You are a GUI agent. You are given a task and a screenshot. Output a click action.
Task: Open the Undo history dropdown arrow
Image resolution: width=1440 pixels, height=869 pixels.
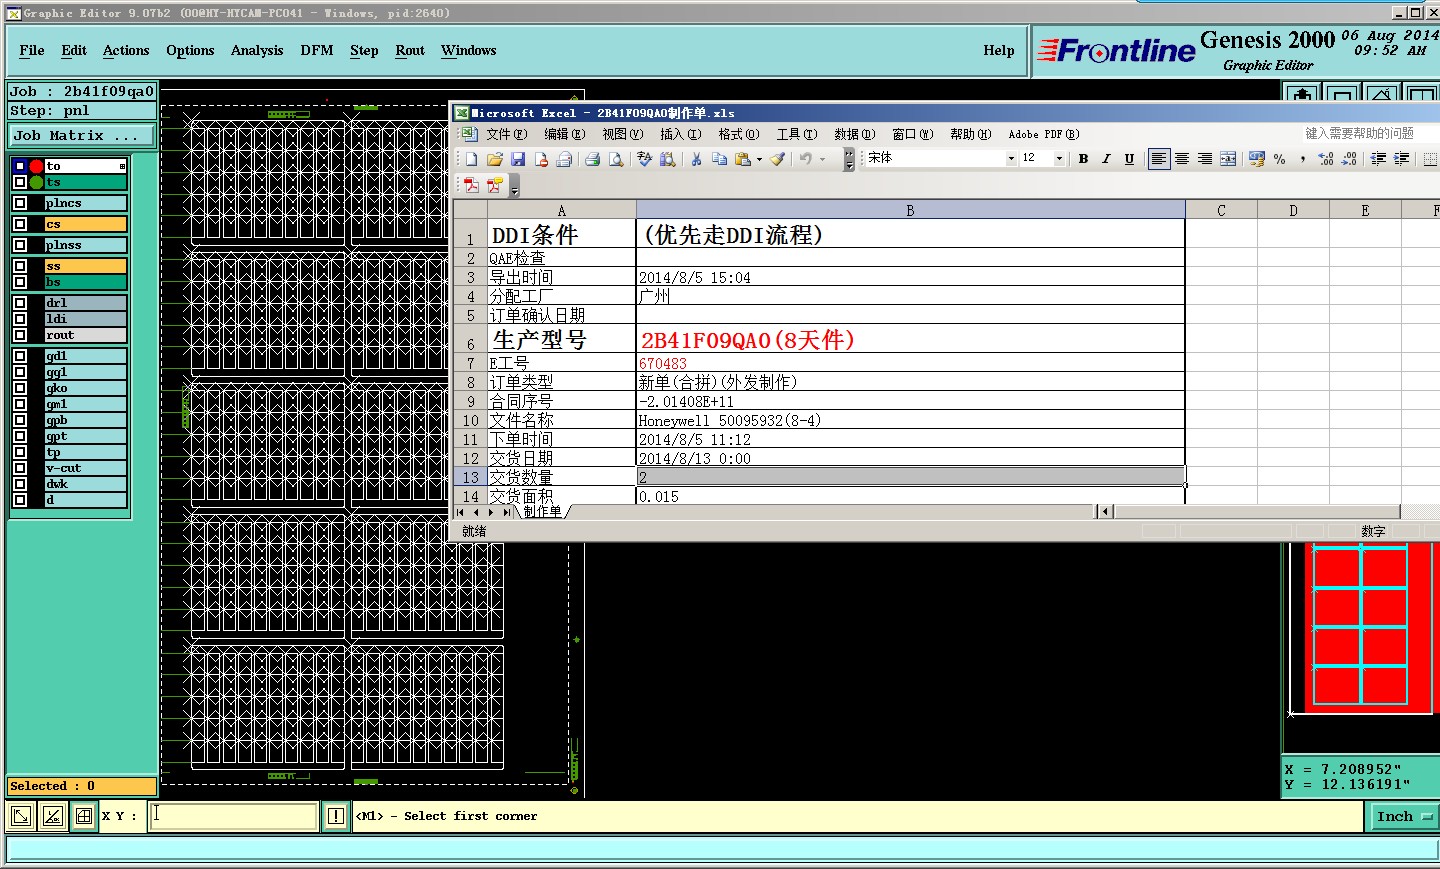(822, 159)
